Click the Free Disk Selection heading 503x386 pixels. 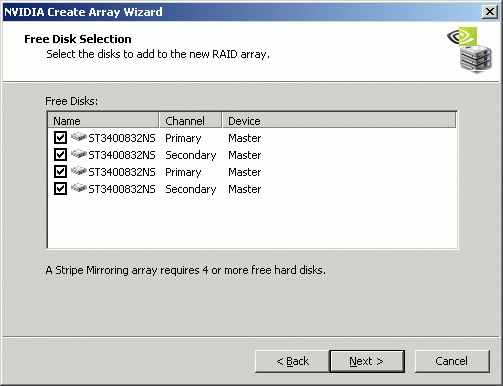pos(78,39)
